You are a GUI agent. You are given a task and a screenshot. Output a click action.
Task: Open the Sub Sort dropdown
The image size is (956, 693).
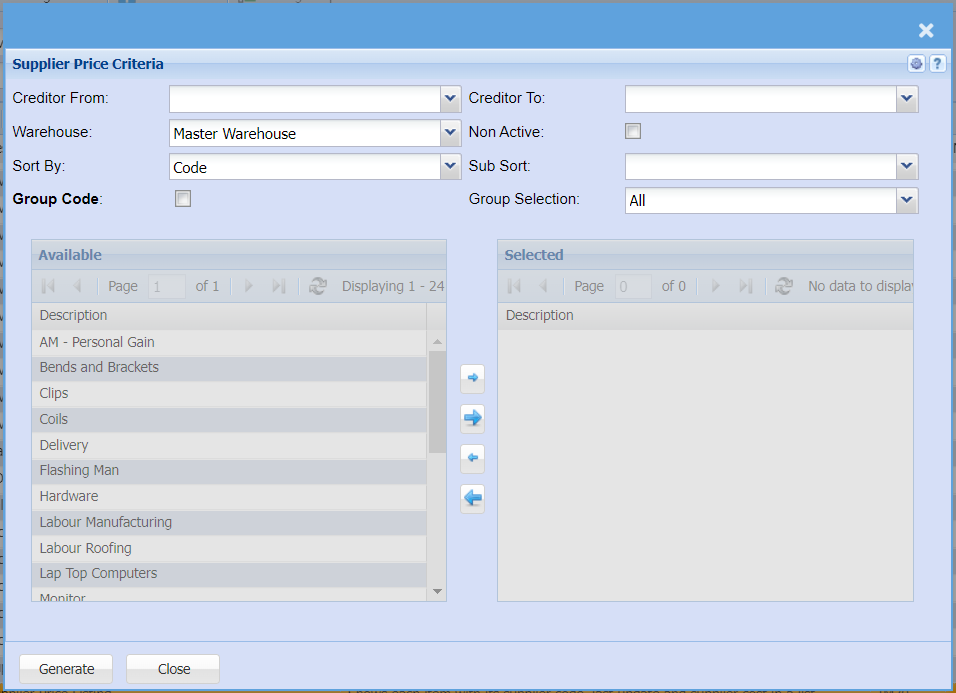[x=906, y=166]
